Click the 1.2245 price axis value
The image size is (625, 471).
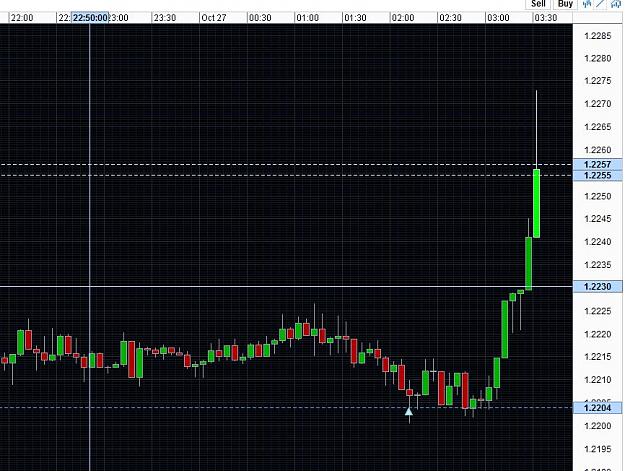[597, 219]
